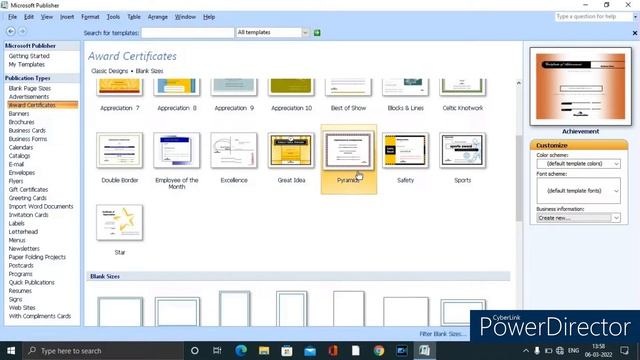Click the network globe tray icon
The image size is (640, 360).
point(560,351)
